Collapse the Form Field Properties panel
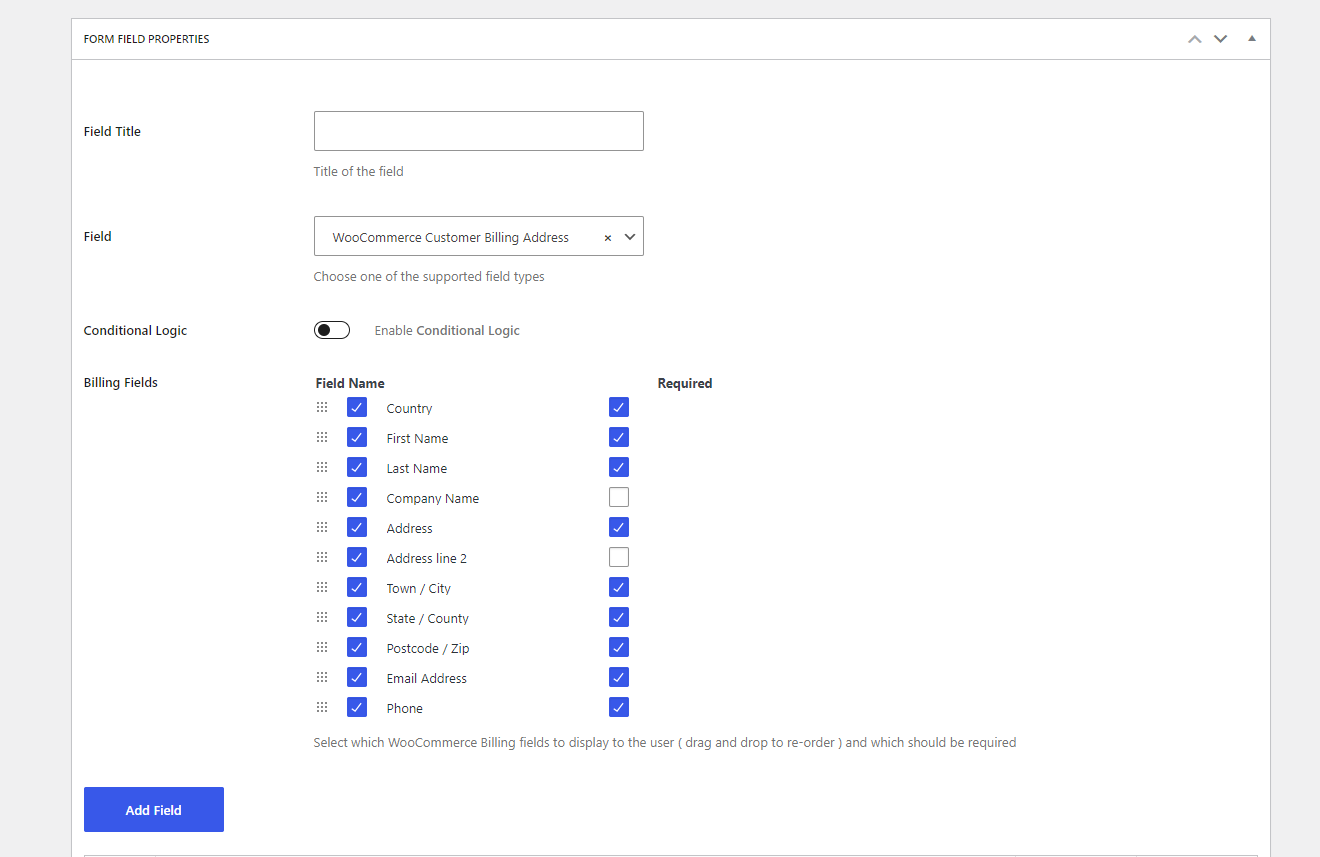 coord(1252,39)
